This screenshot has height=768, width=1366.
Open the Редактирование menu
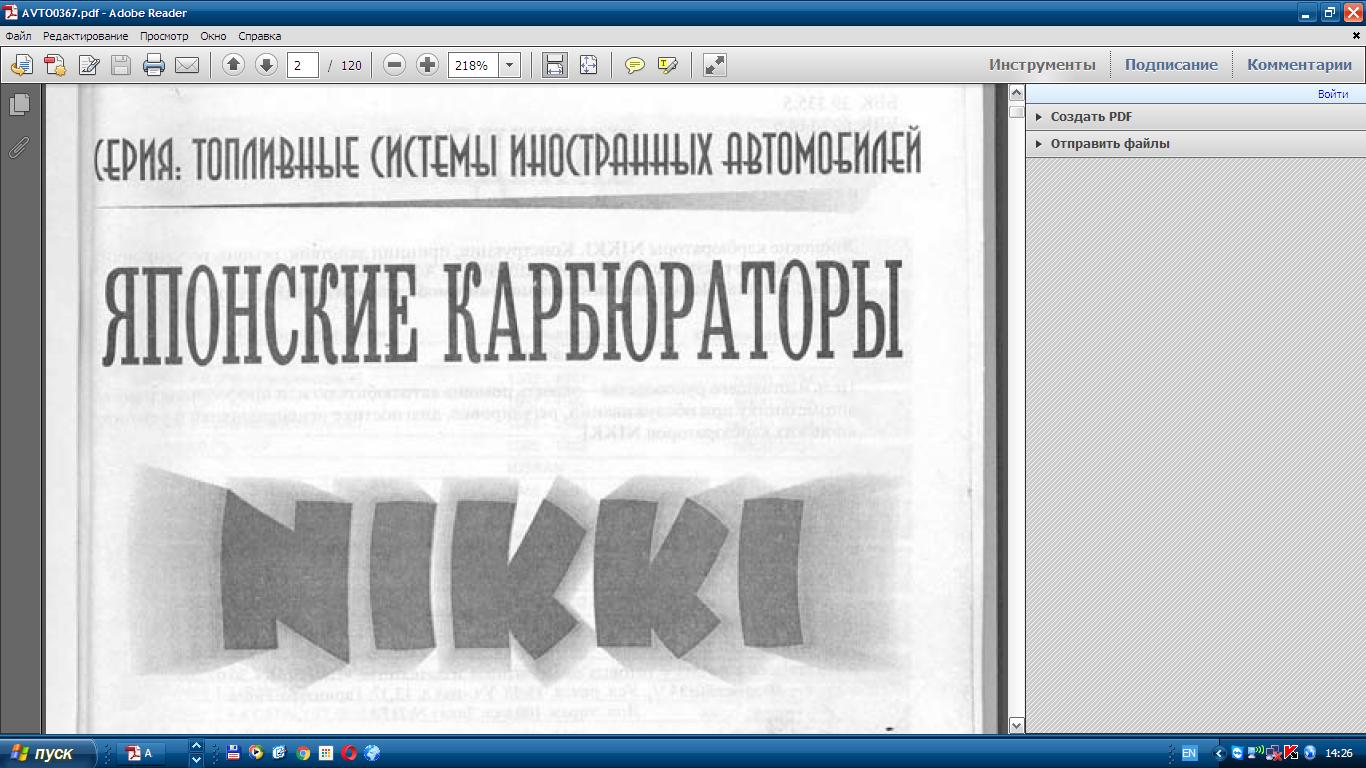click(85, 36)
